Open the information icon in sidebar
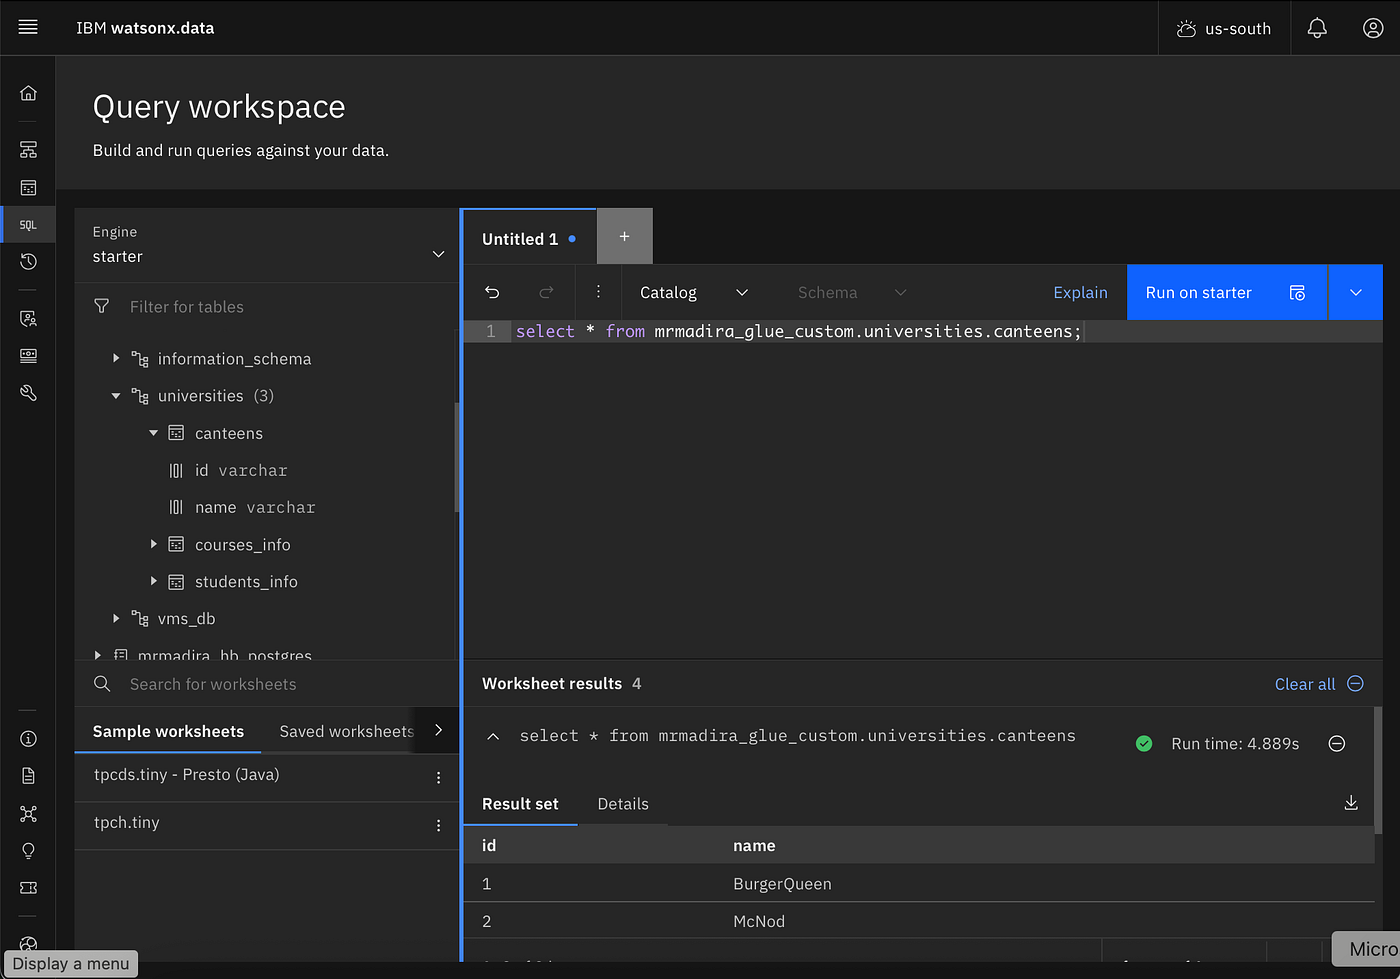This screenshot has width=1400, height=979. tap(28, 739)
